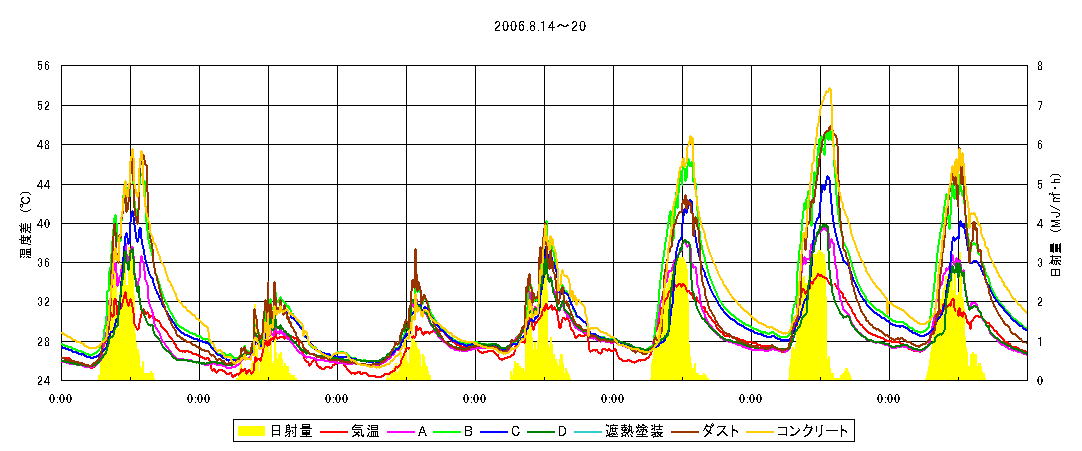This screenshot has width=1082, height=451.
Task: Select the red 気温 legend line swatch
Action: pyautogui.click(x=333, y=432)
